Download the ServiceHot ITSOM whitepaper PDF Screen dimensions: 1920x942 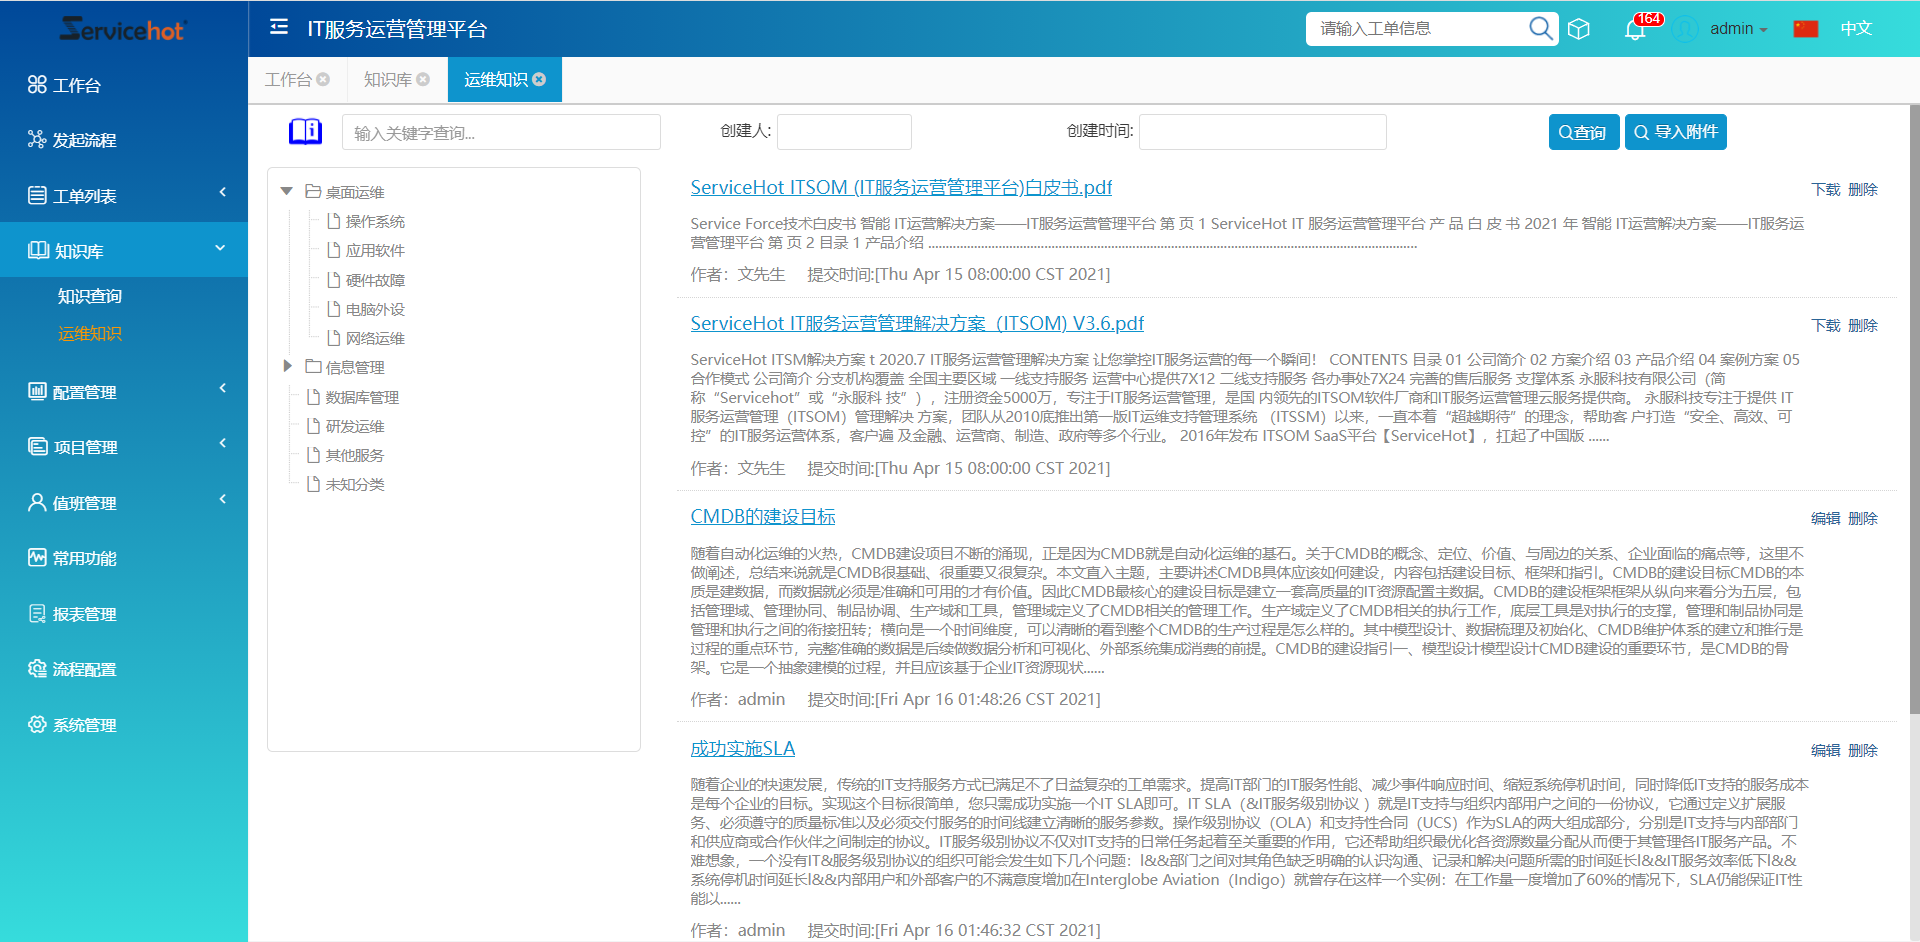click(x=1825, y=189)
